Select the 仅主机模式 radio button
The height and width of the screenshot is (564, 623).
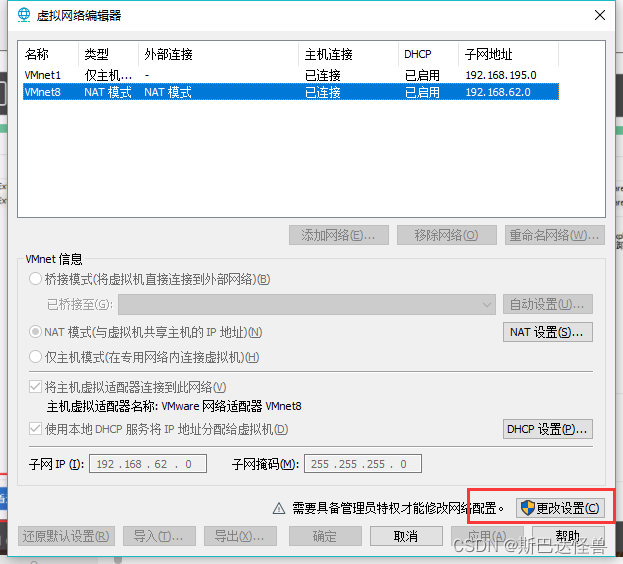[35, 357]
